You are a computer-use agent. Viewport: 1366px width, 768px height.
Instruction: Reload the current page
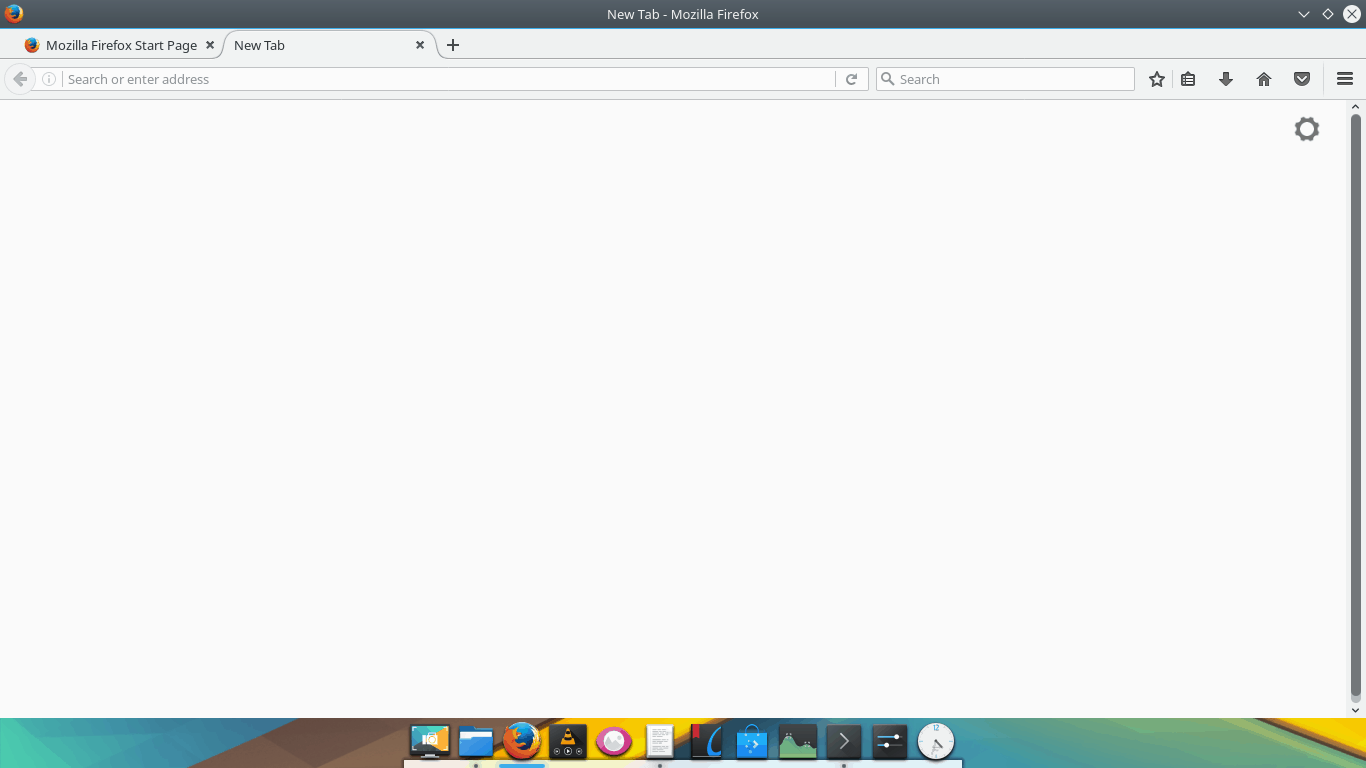tap(851, 79)
